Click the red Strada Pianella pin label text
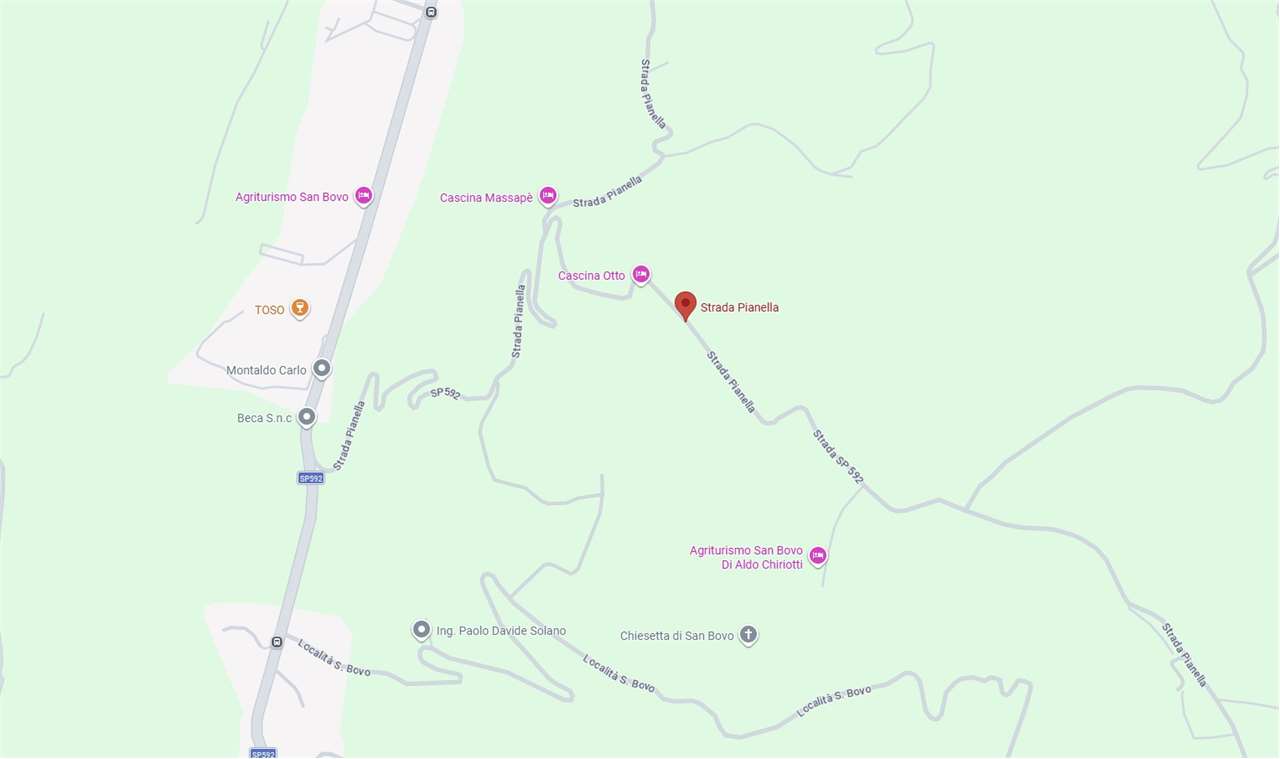1280x759 pixels. point(740,308)
